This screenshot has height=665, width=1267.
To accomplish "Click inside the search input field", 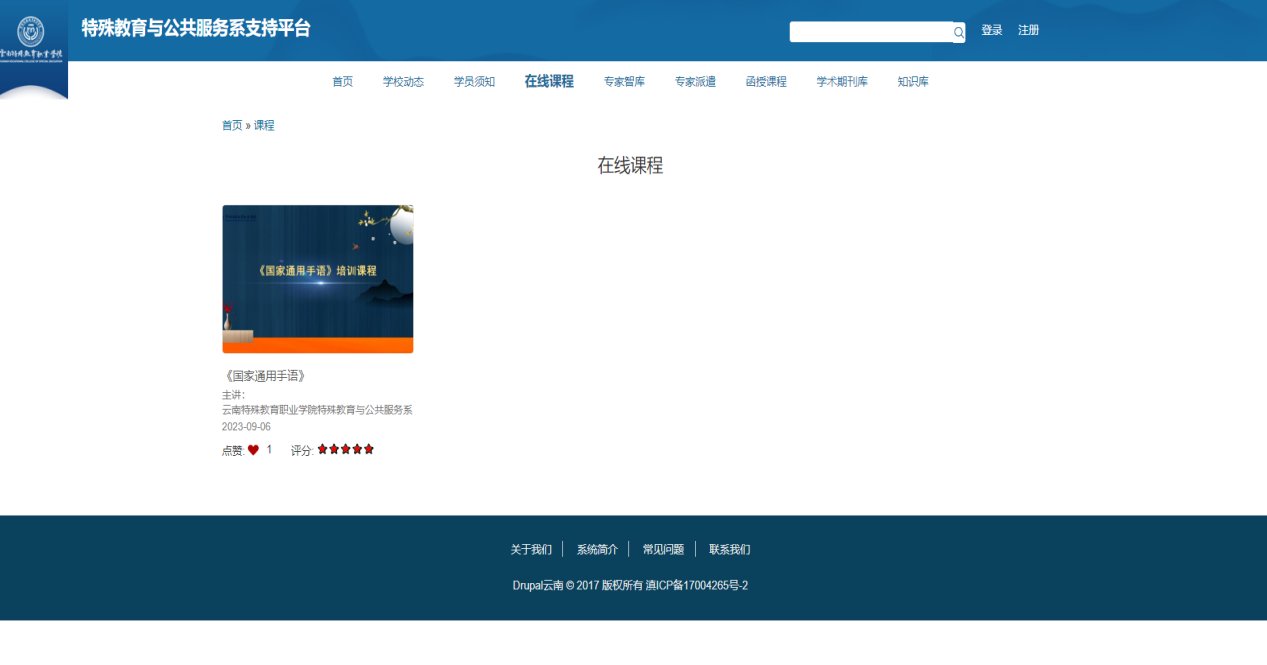I will (870, 32).
